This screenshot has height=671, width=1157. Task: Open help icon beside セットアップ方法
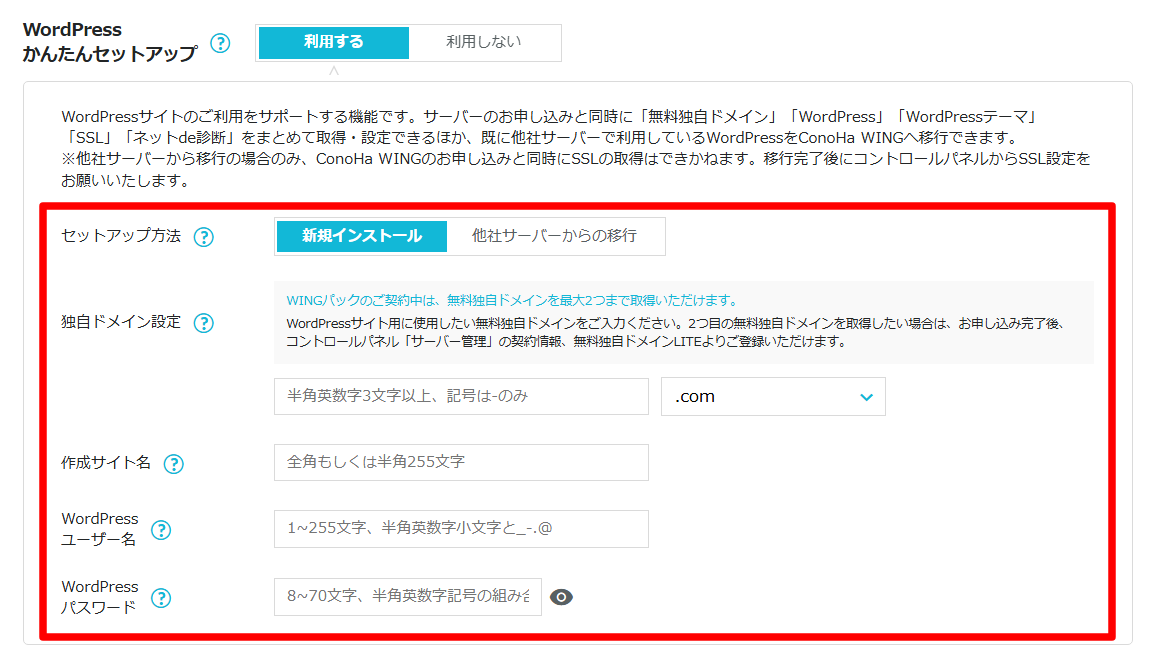pyautogui.click(x=204, y=237)
